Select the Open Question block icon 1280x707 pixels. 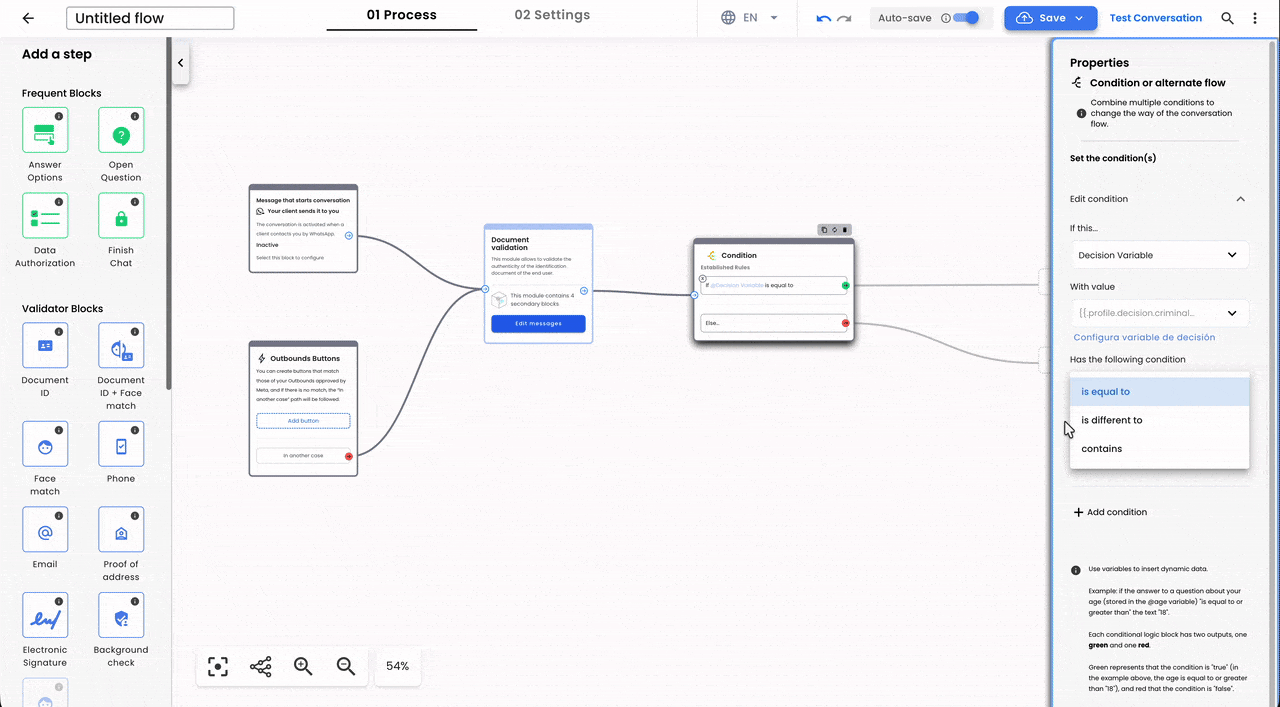(121, 131)
